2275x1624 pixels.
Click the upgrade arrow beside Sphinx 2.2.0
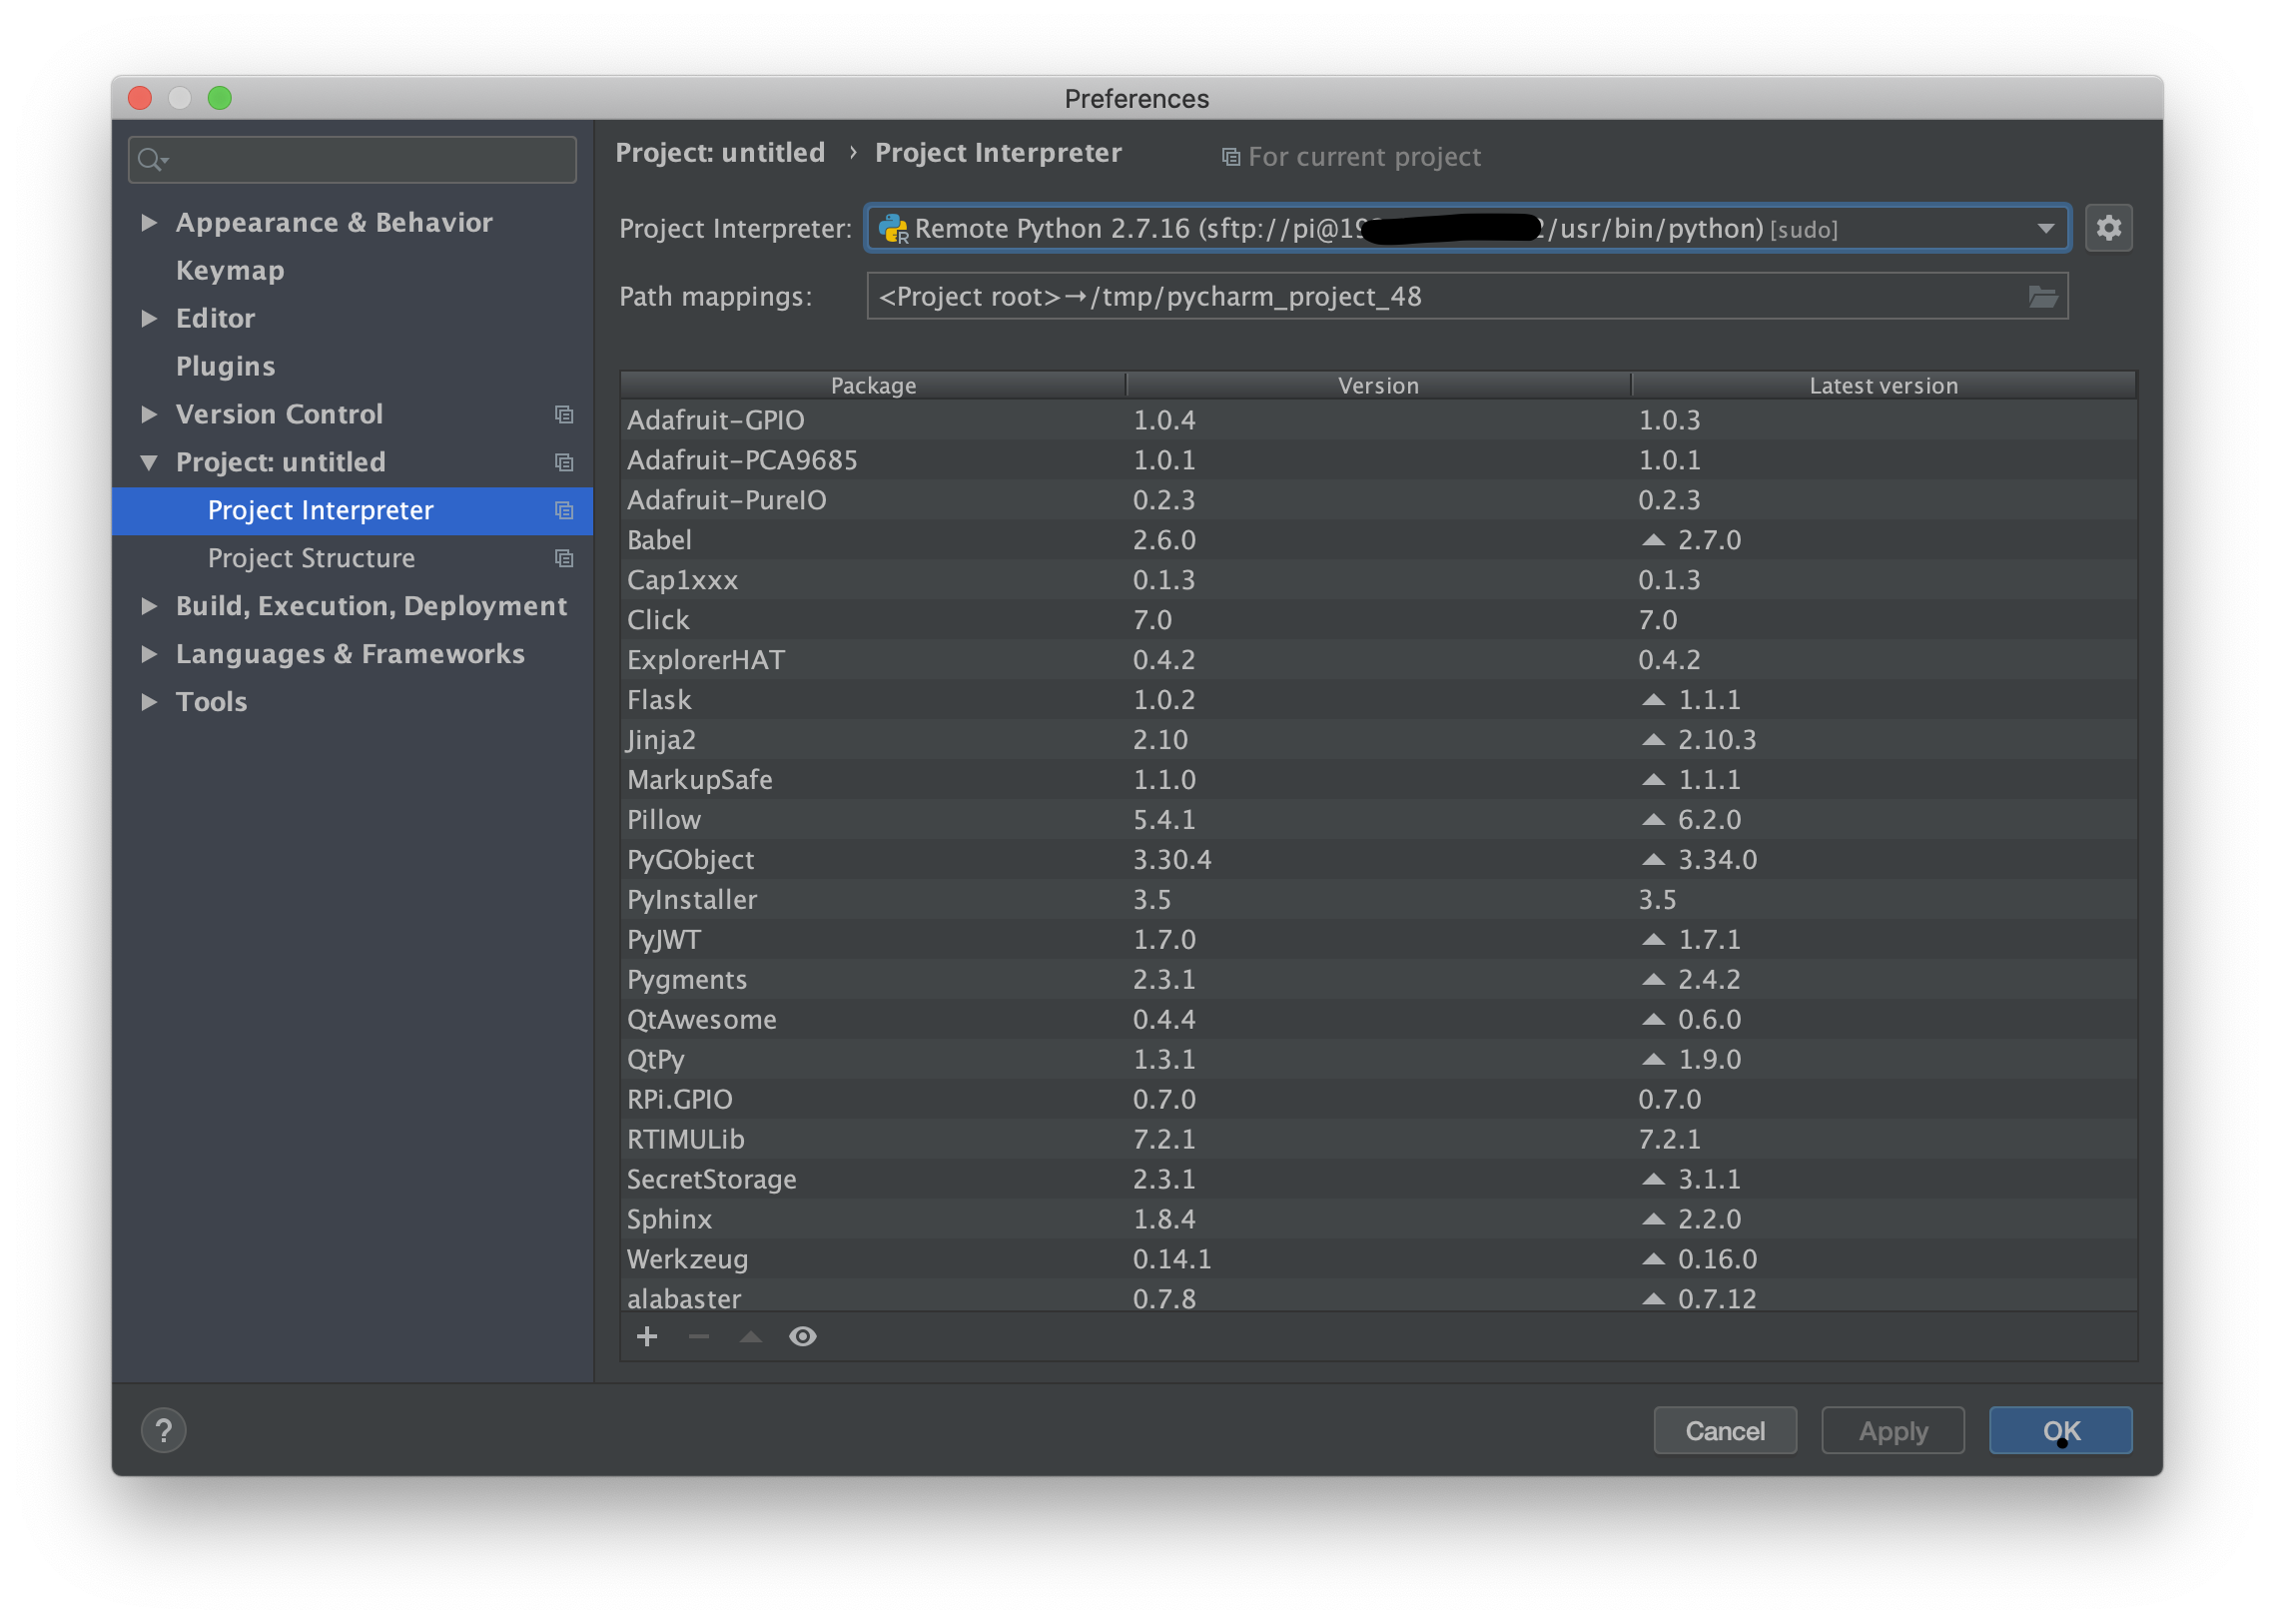1653,1219
